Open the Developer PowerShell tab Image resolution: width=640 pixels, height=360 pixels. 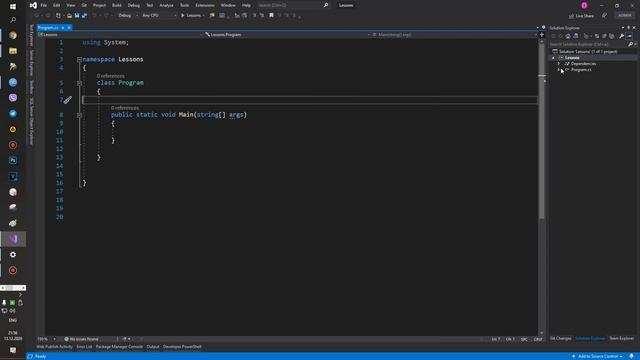tap(182, 347)
